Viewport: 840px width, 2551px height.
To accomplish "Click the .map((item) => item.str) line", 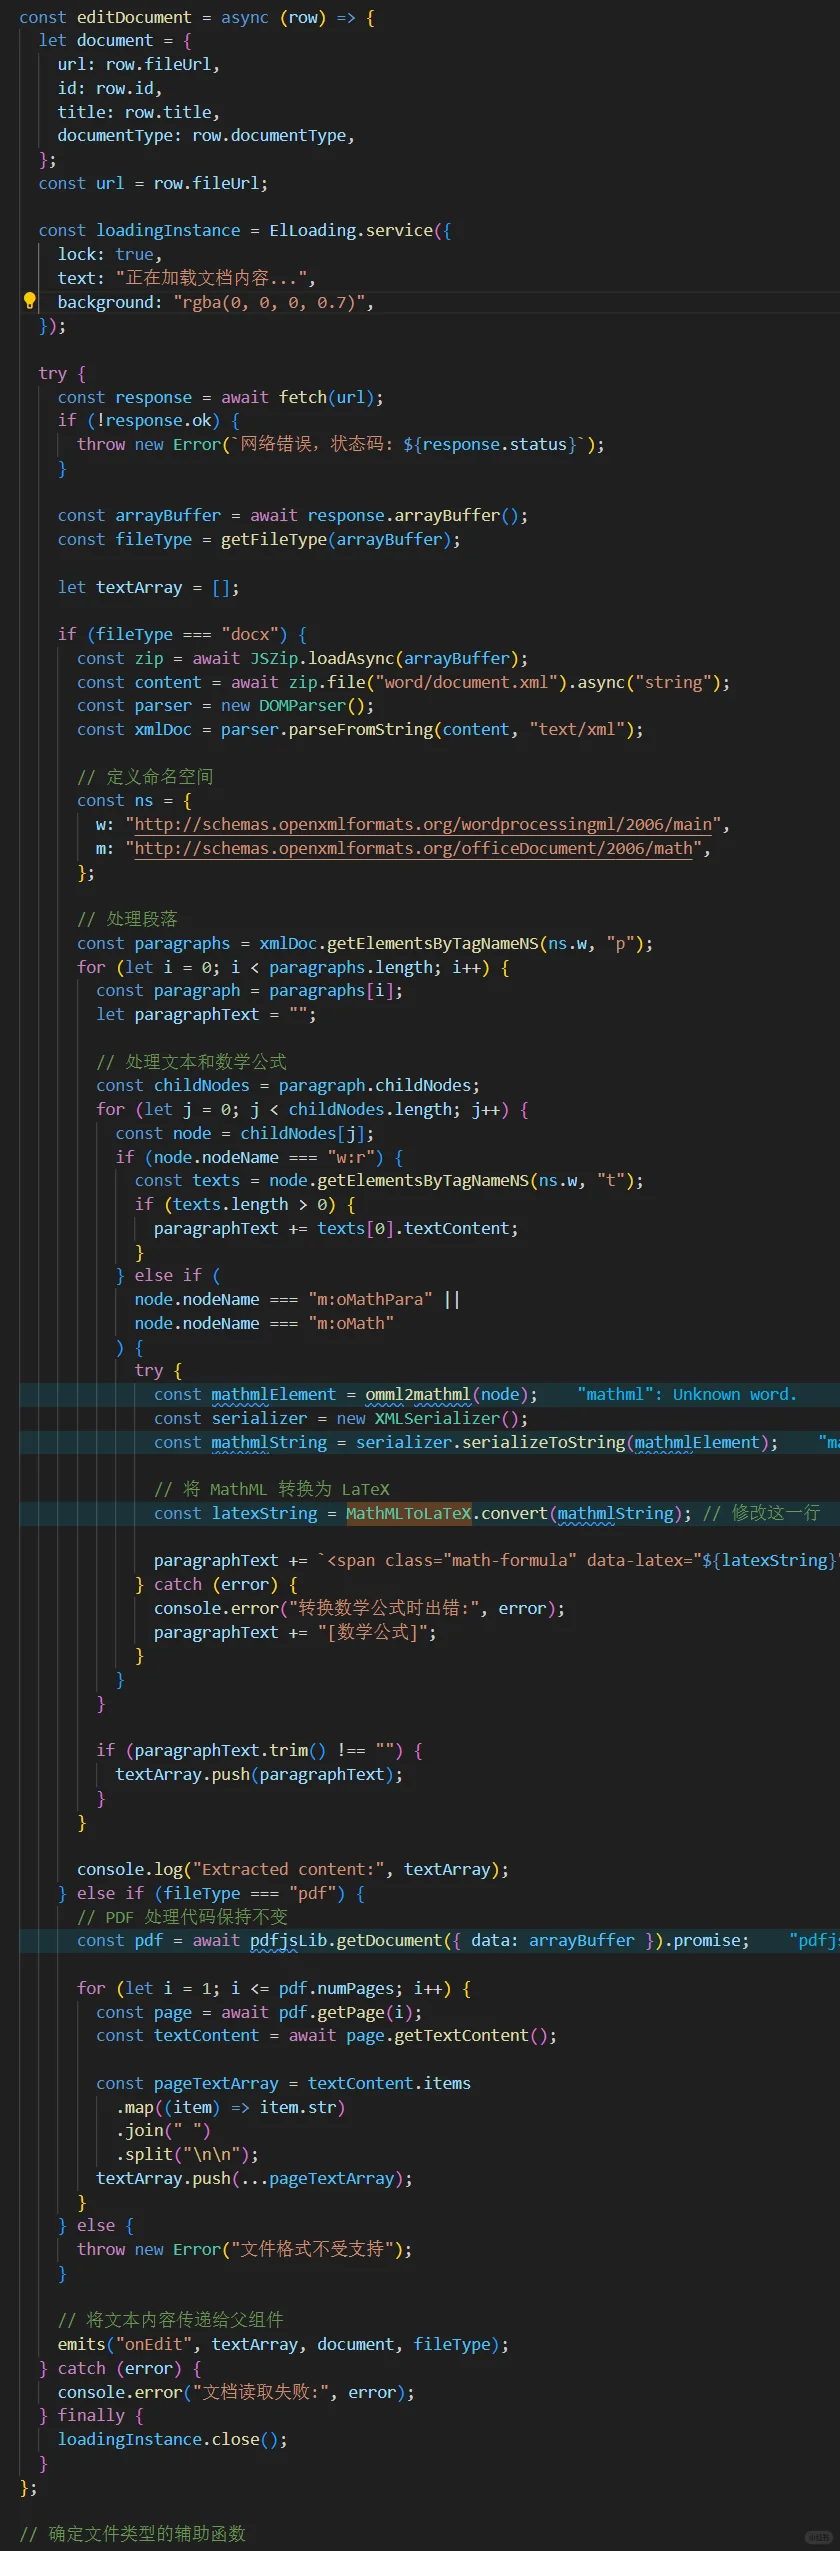I will tap(230, 2108).
